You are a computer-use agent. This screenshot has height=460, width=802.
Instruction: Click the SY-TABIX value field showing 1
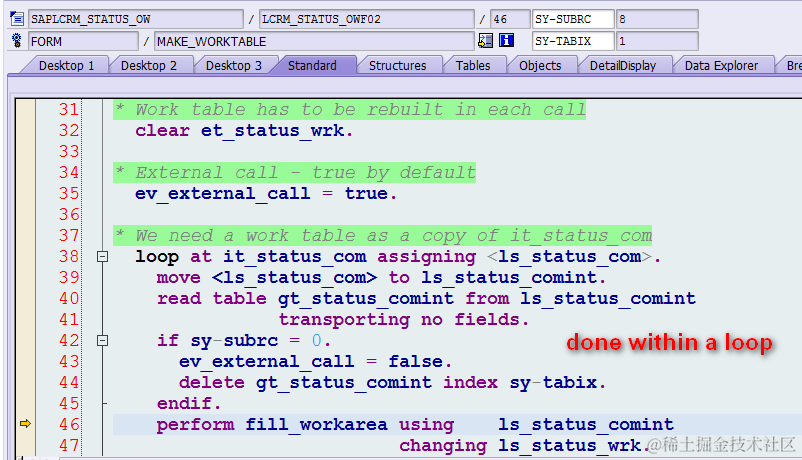tap(657, 41)
